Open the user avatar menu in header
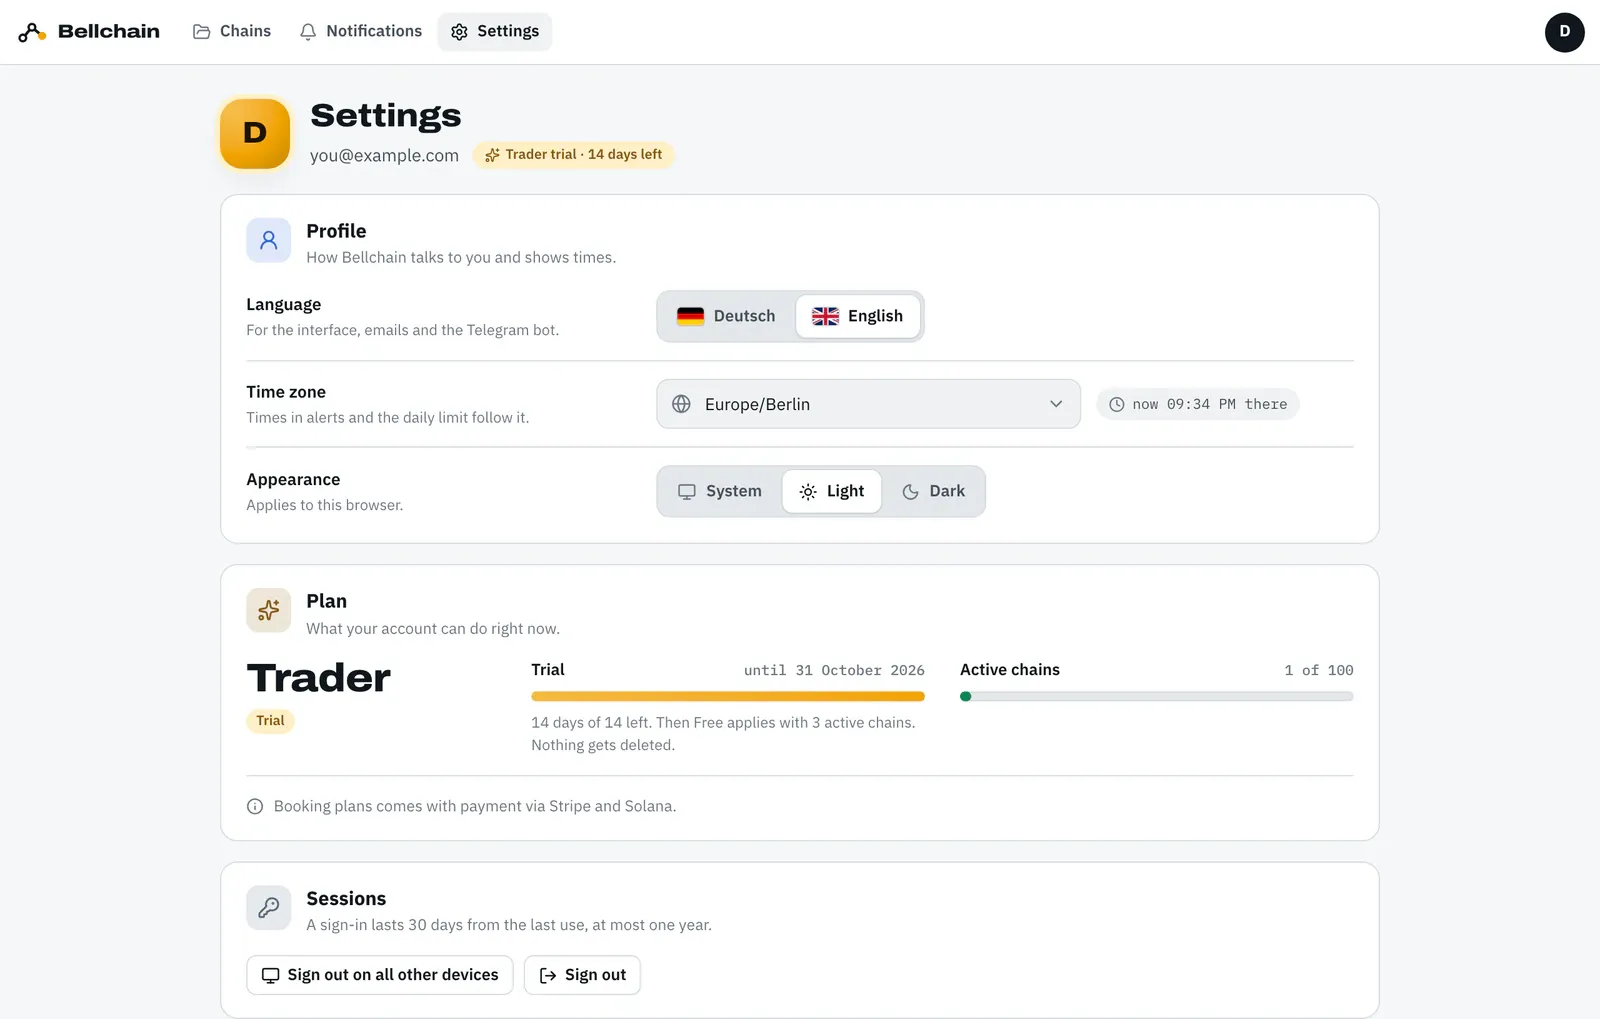This screenshot has height=1019, width=1600. [1564, 32]
